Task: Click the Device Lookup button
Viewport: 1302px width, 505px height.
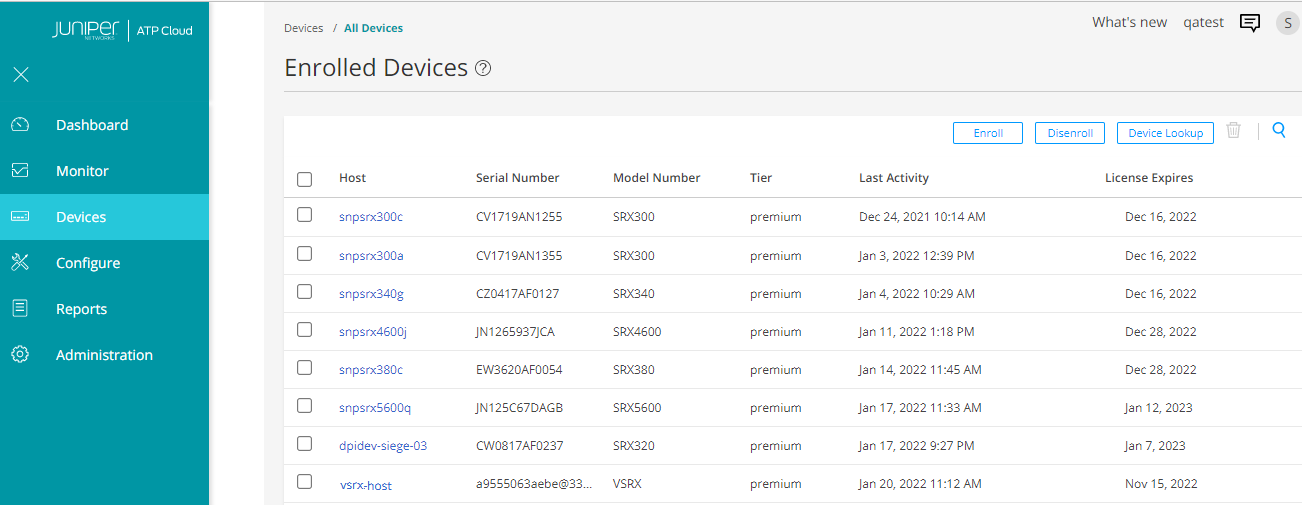Action: [x=1165, y=133]
